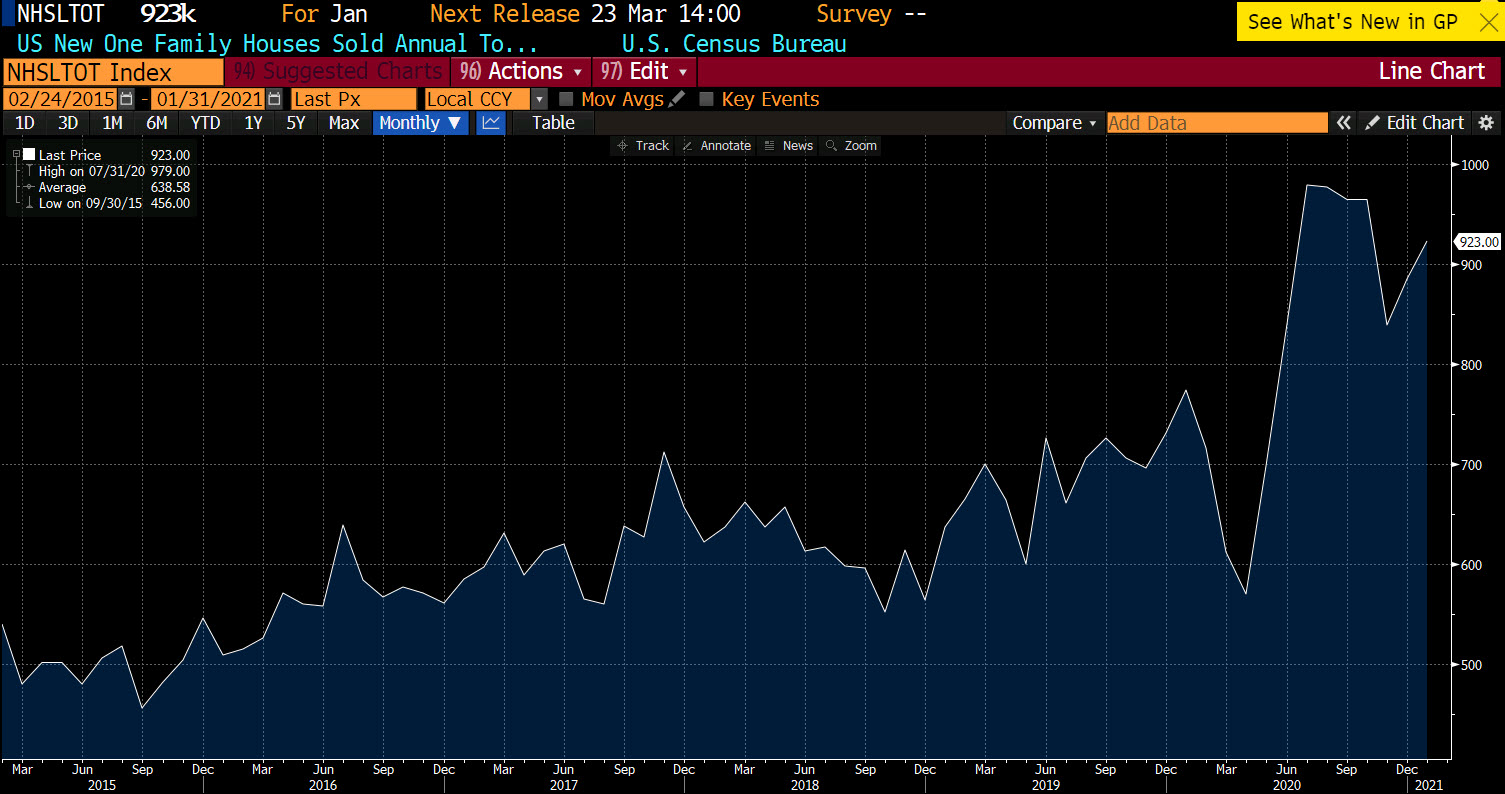Click the end date field 01/31/2021

tap(208, 99)
